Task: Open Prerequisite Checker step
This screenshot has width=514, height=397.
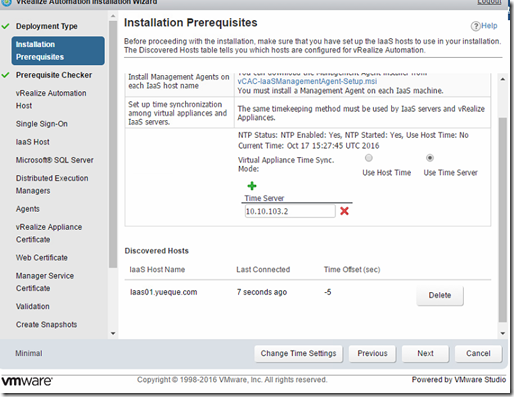Action: (x=54, y=75)
